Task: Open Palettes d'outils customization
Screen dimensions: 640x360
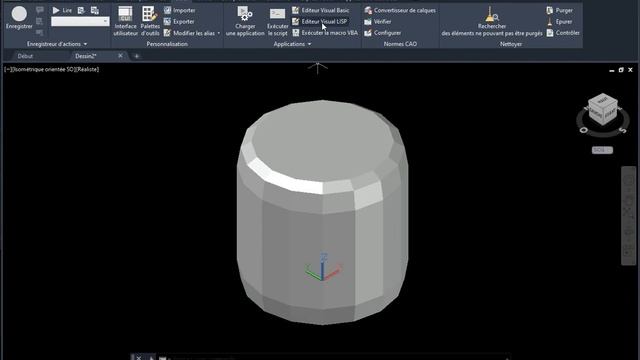Action: (x=150, y=21)
